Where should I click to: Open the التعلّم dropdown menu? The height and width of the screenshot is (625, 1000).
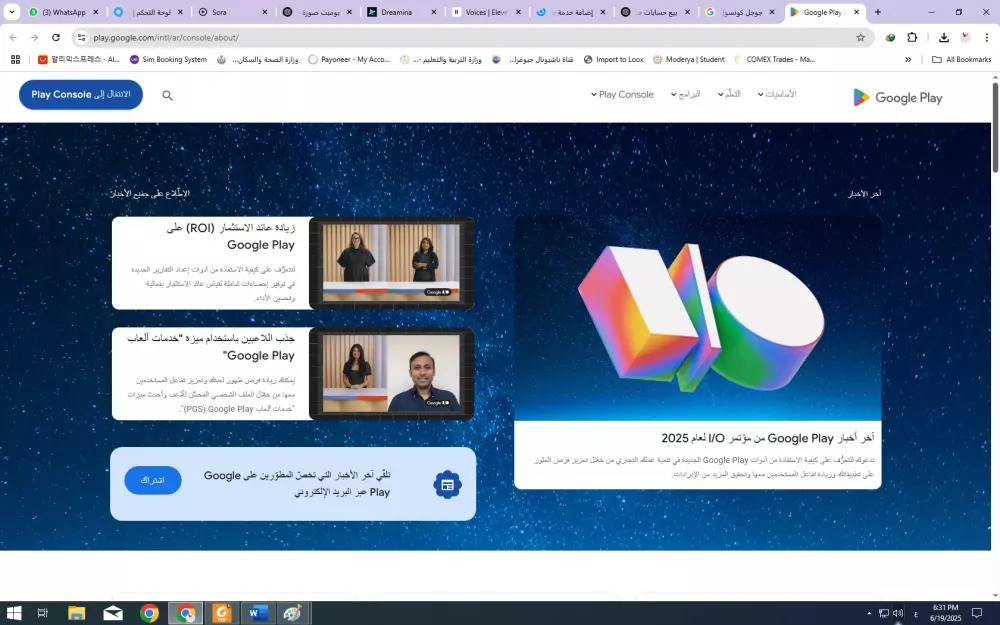(x=729, y=94)
